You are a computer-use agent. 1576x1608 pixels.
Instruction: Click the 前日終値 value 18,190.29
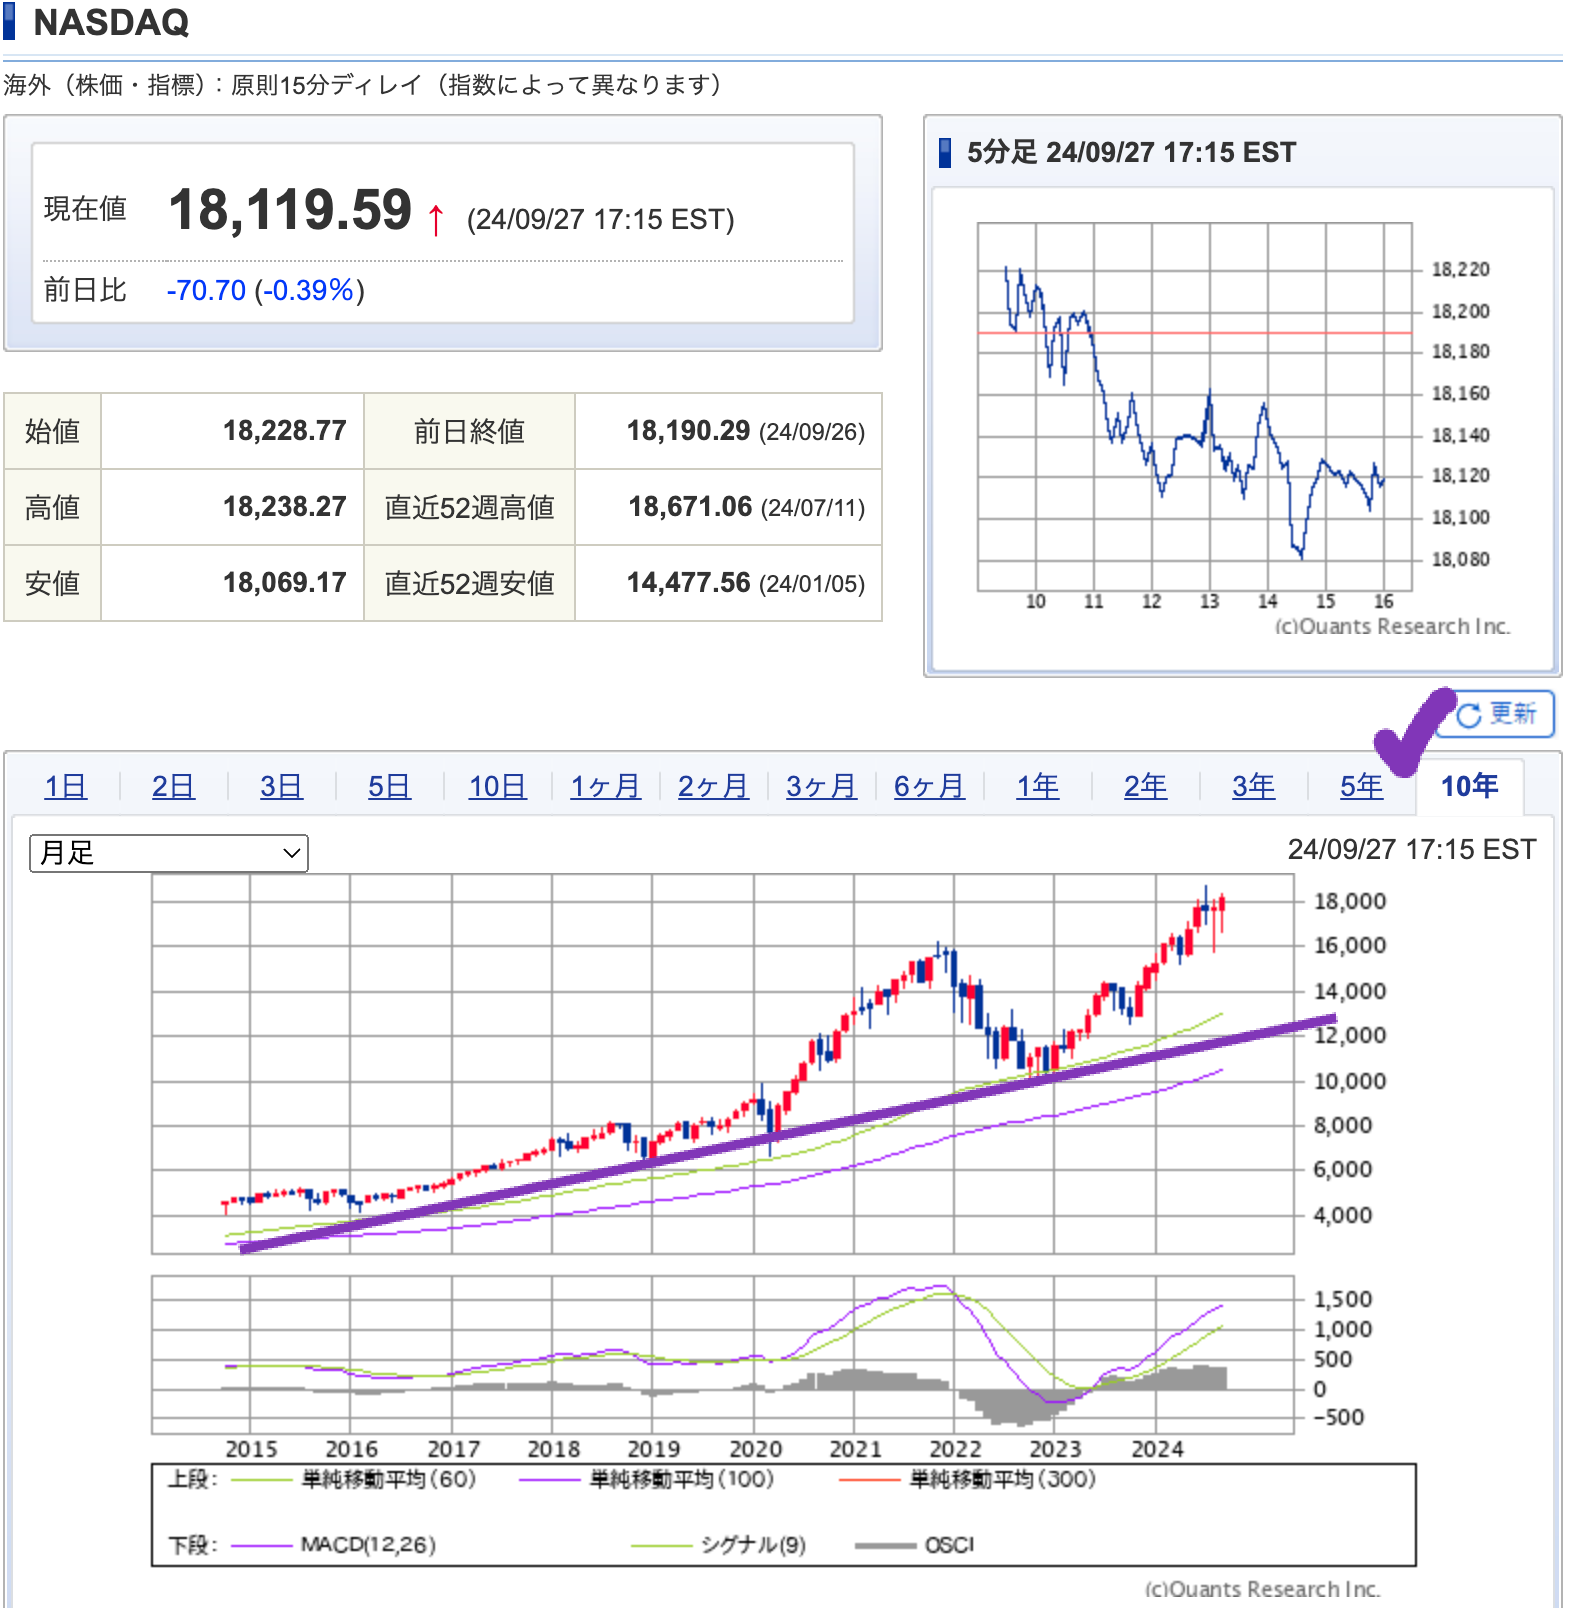pyautogui.click(x=688, y=431)
